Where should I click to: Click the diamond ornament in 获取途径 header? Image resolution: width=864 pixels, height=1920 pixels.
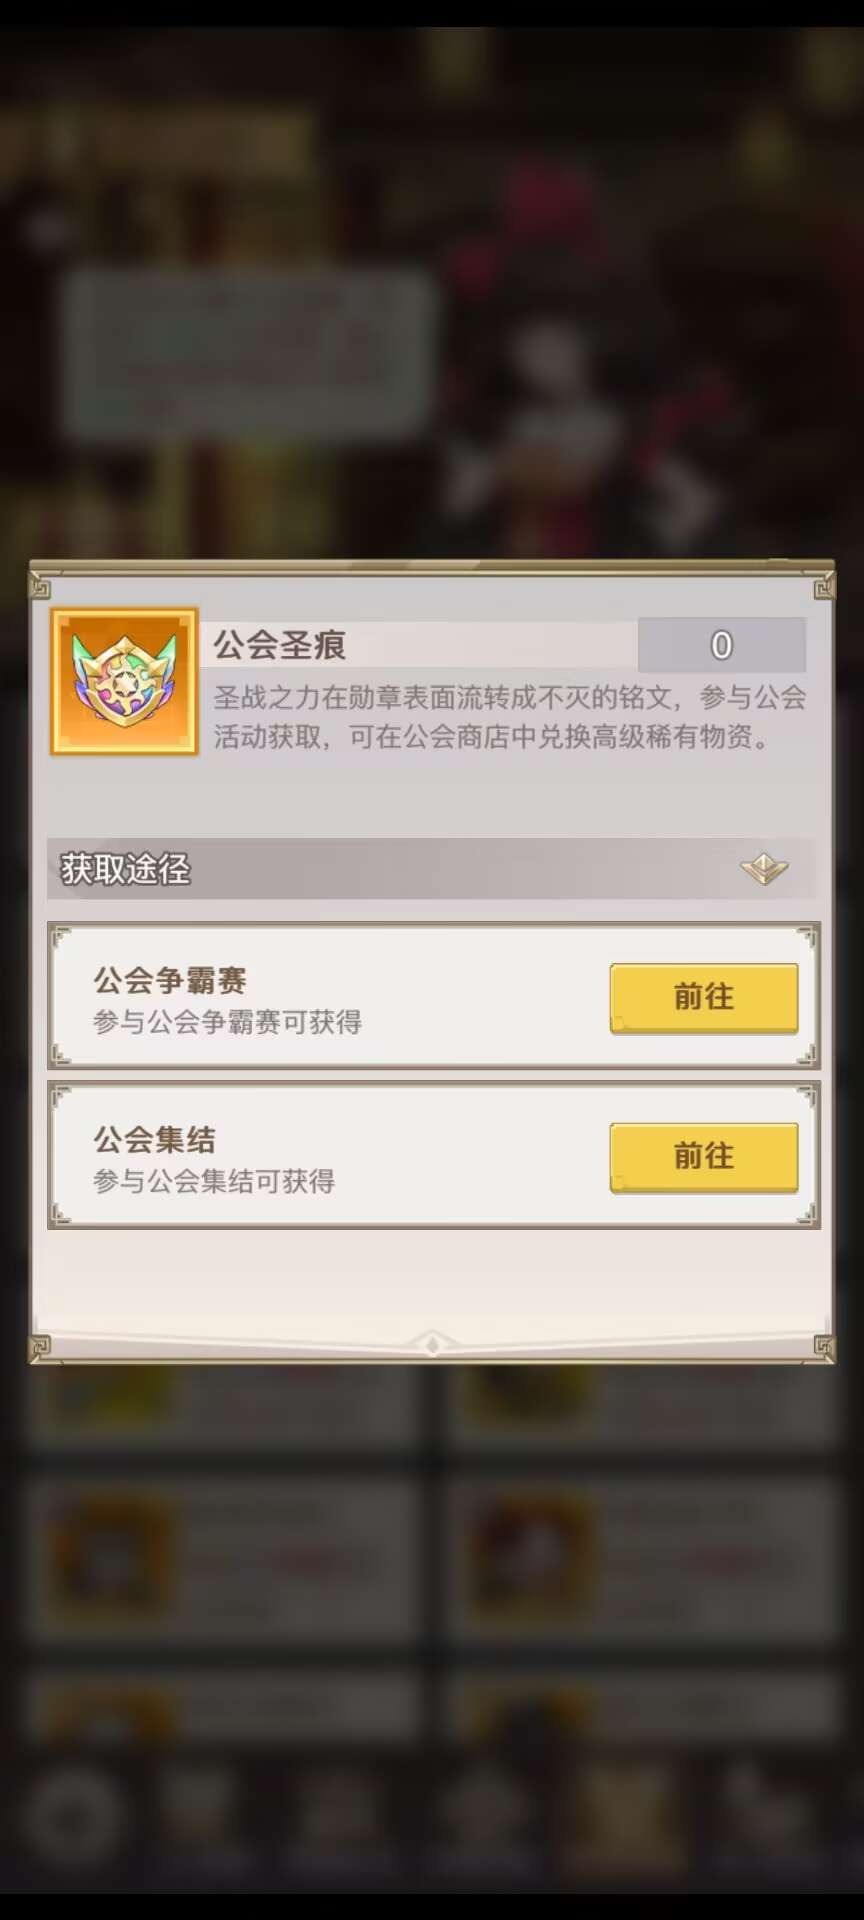(764, 868)
